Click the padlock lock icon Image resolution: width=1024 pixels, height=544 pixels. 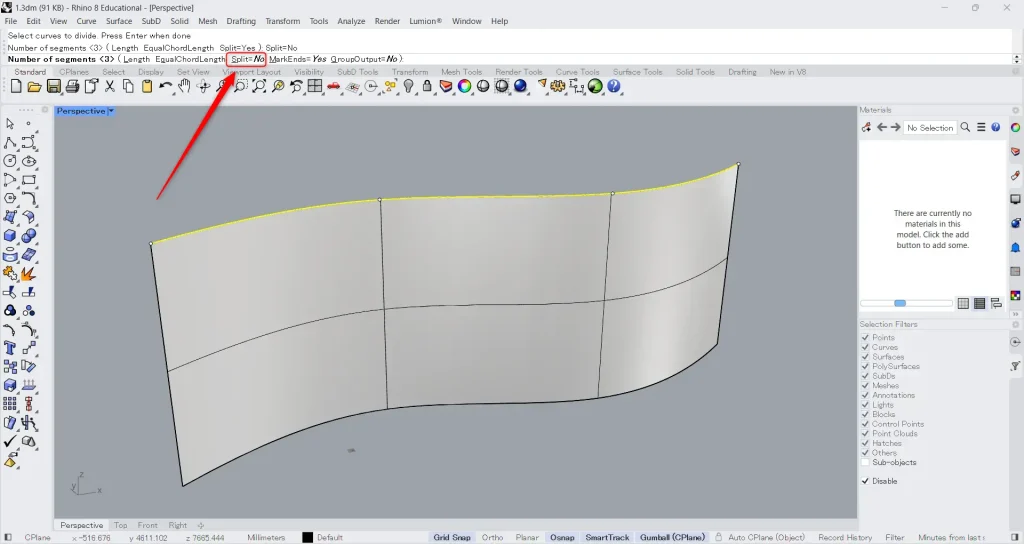coord(427,86)
